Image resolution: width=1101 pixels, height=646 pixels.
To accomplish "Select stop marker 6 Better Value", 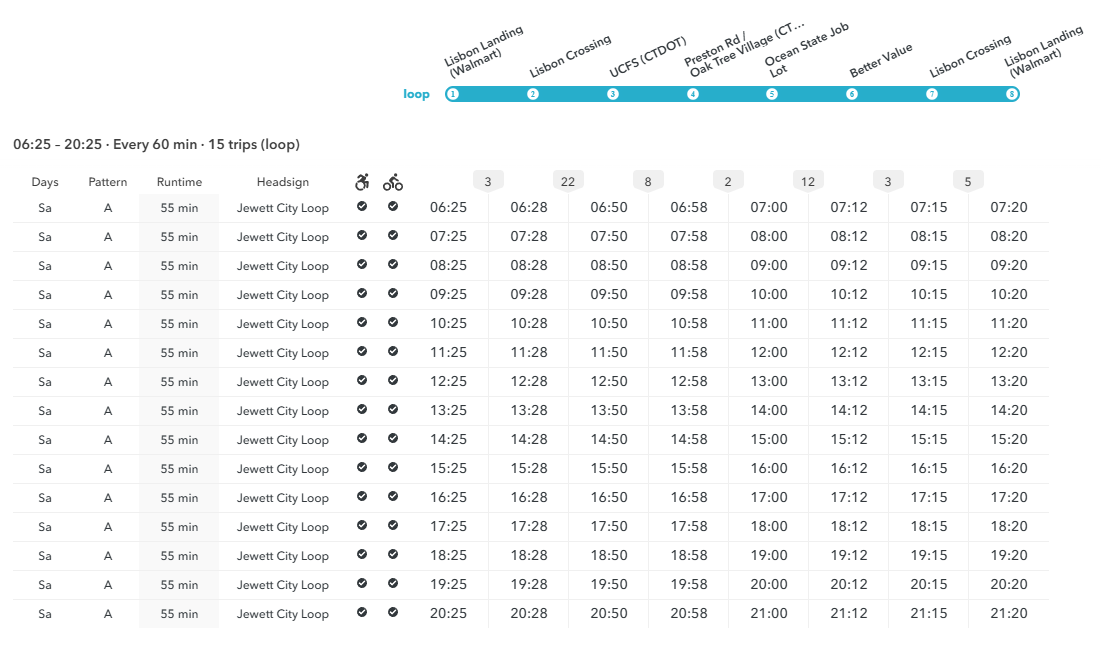I will (x=852, y=94).
